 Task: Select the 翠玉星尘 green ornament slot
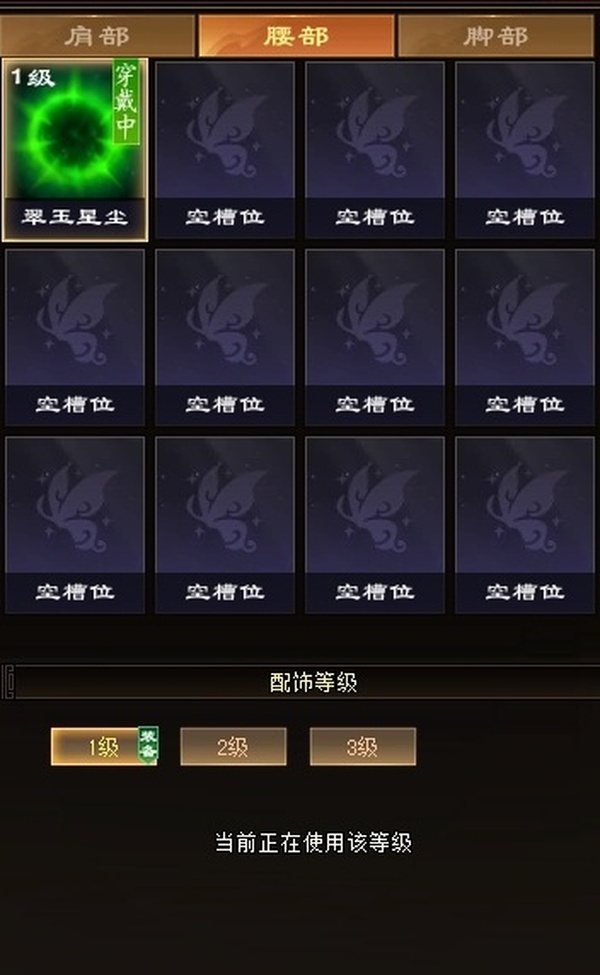click(x=75, y=150)
